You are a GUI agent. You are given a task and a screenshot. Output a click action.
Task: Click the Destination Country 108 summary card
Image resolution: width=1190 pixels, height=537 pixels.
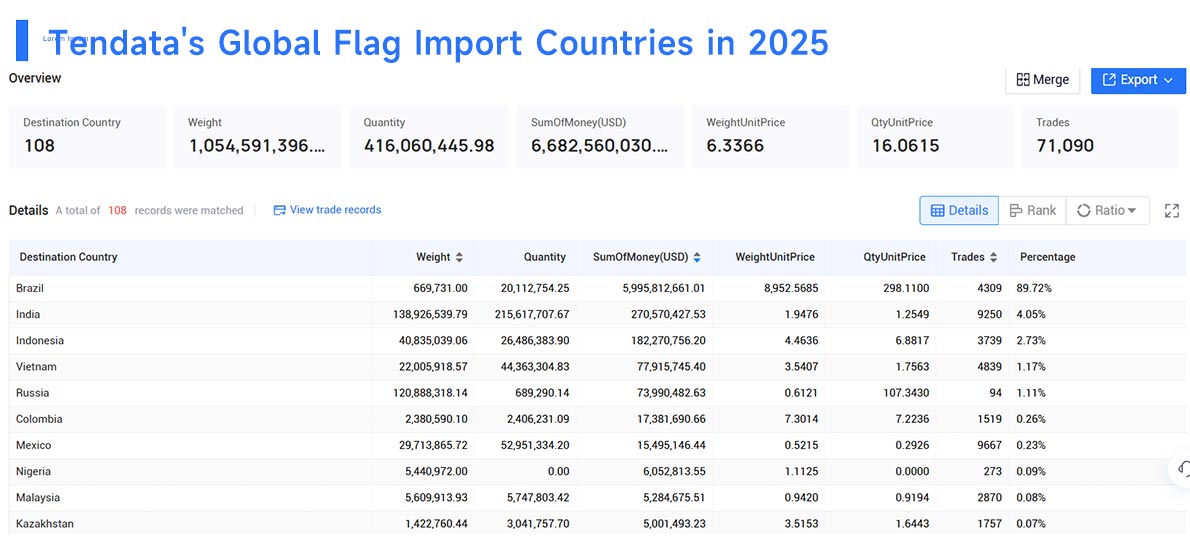coord(87,137)
